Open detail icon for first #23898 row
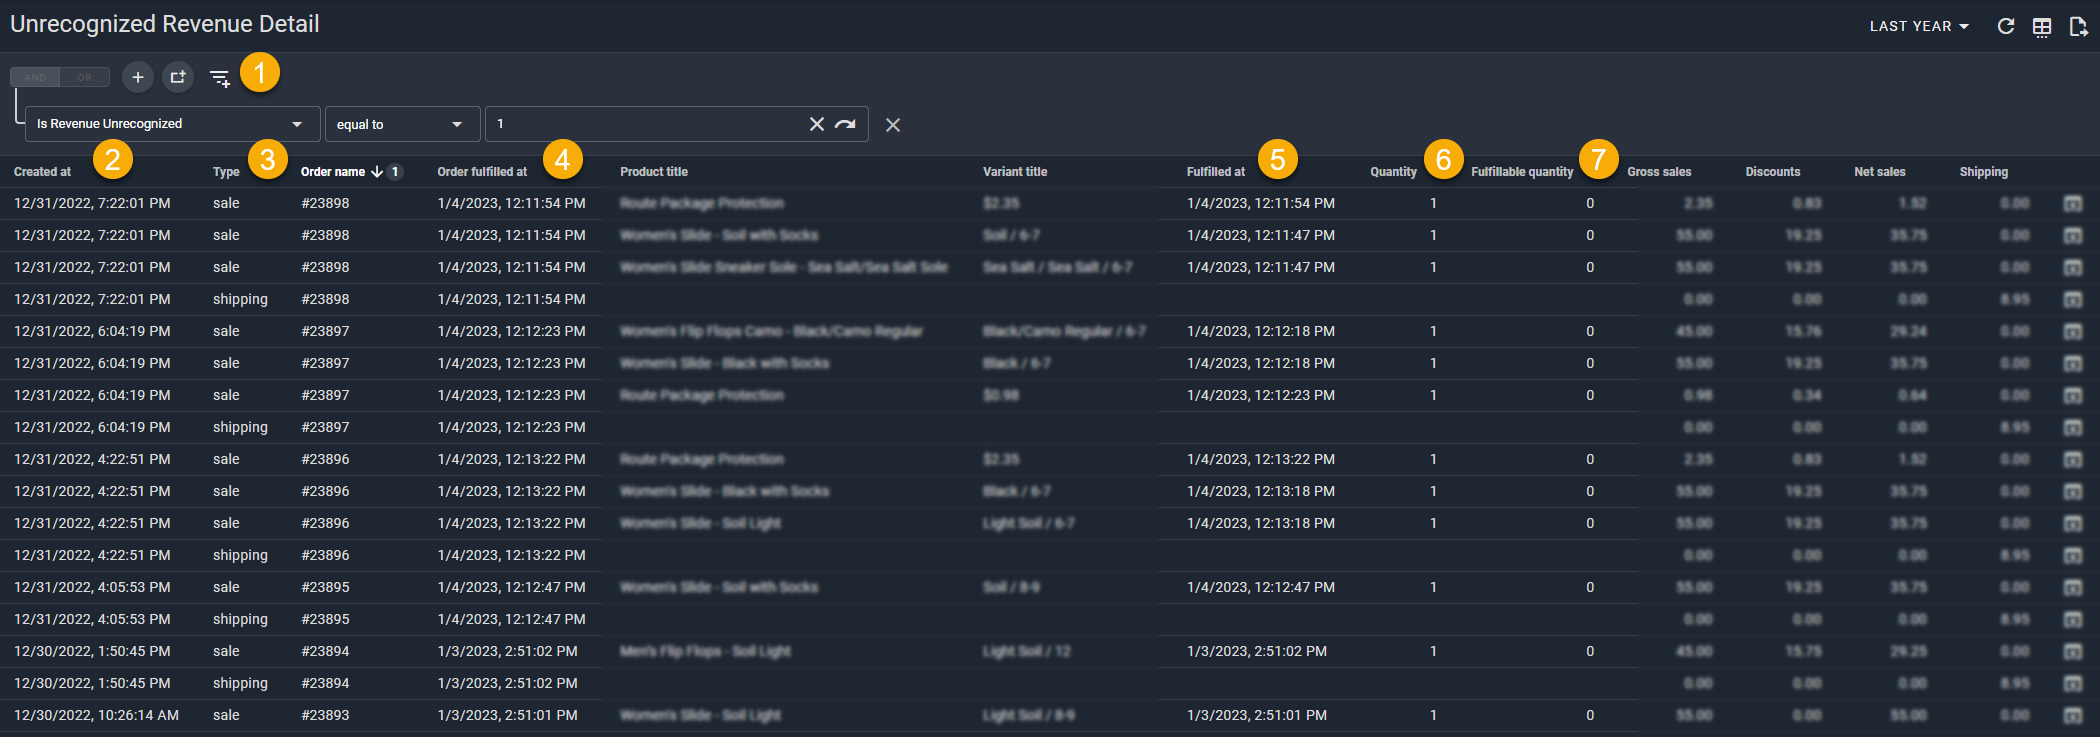This screenshot has height=737, width=2100. [2073, 204]
